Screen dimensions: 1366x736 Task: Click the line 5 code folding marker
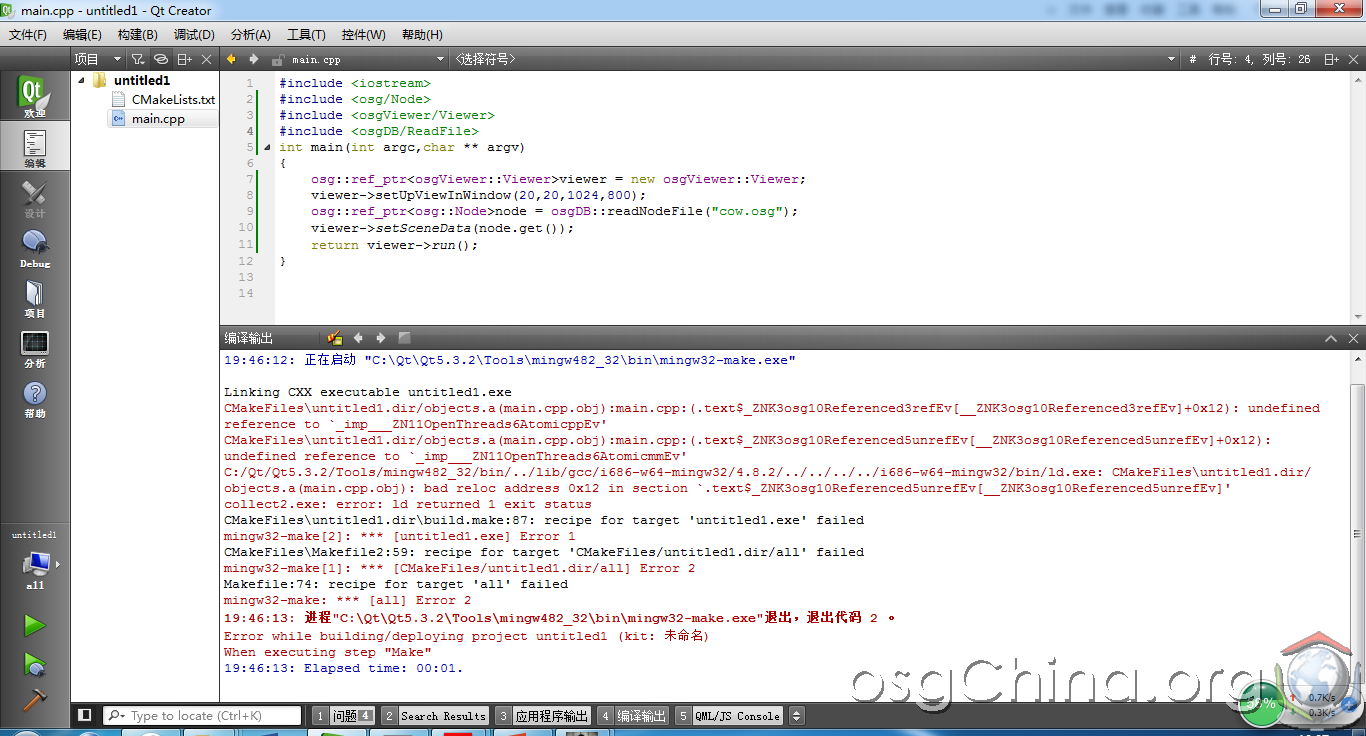(x=267, y=147)
